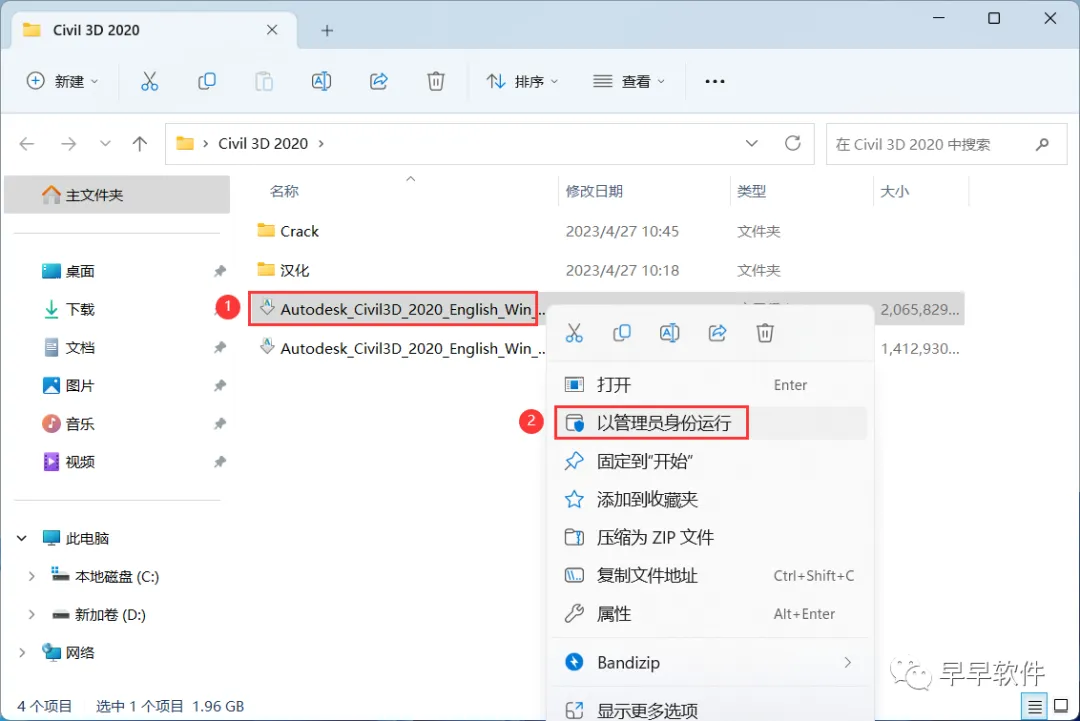
Task: Copy via the context menu copy icon
Action: pyautogui.click(x=621, y=333)
